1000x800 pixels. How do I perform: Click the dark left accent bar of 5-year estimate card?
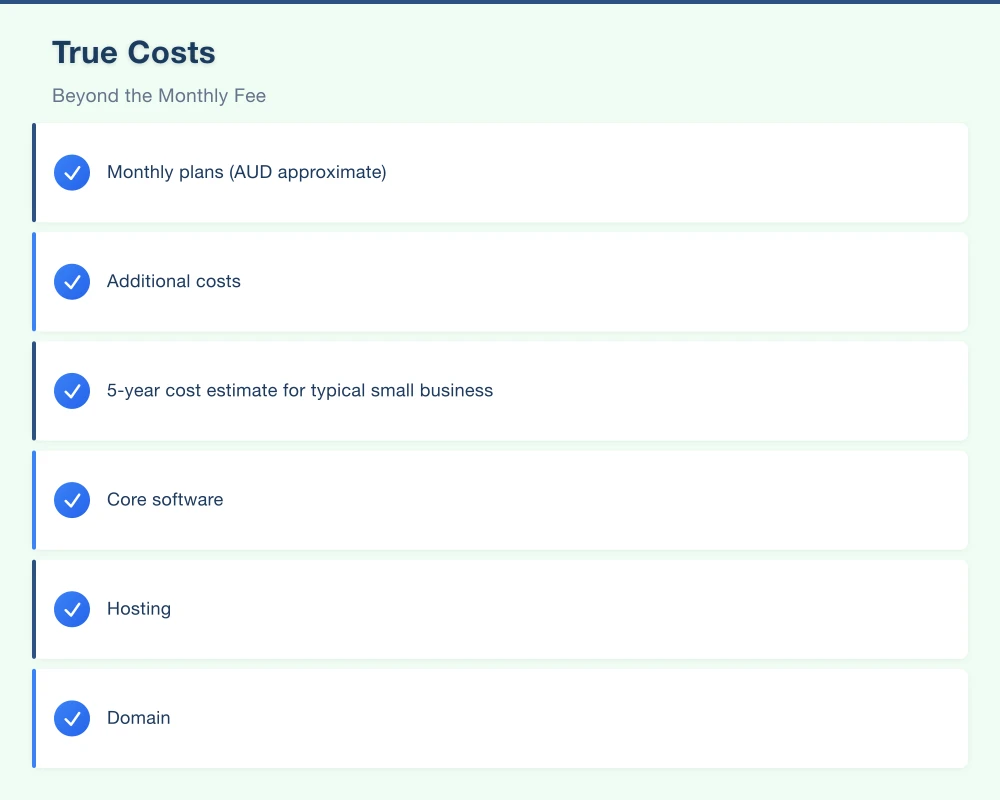click(x=34, y=391)
